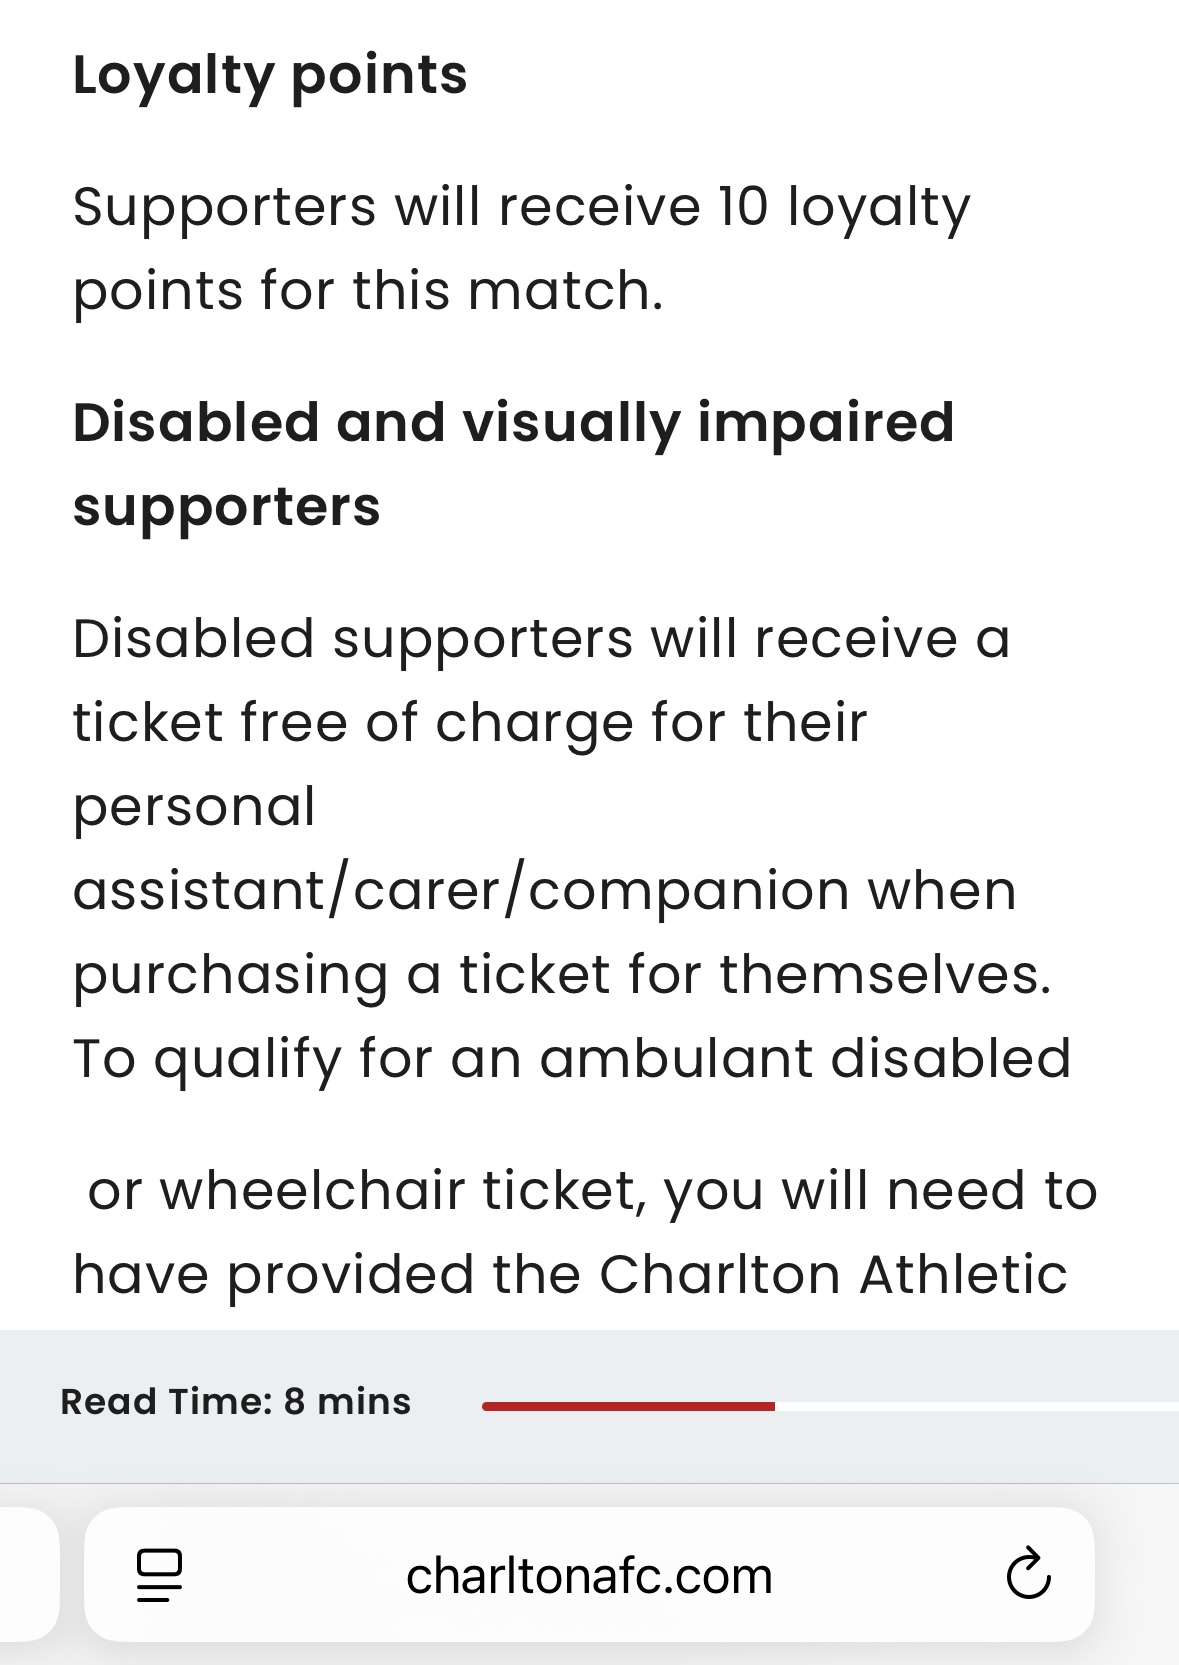Click the number 10 in loyalty sentence
The height and width of the screenshot is (1665, 1179).
743,206
